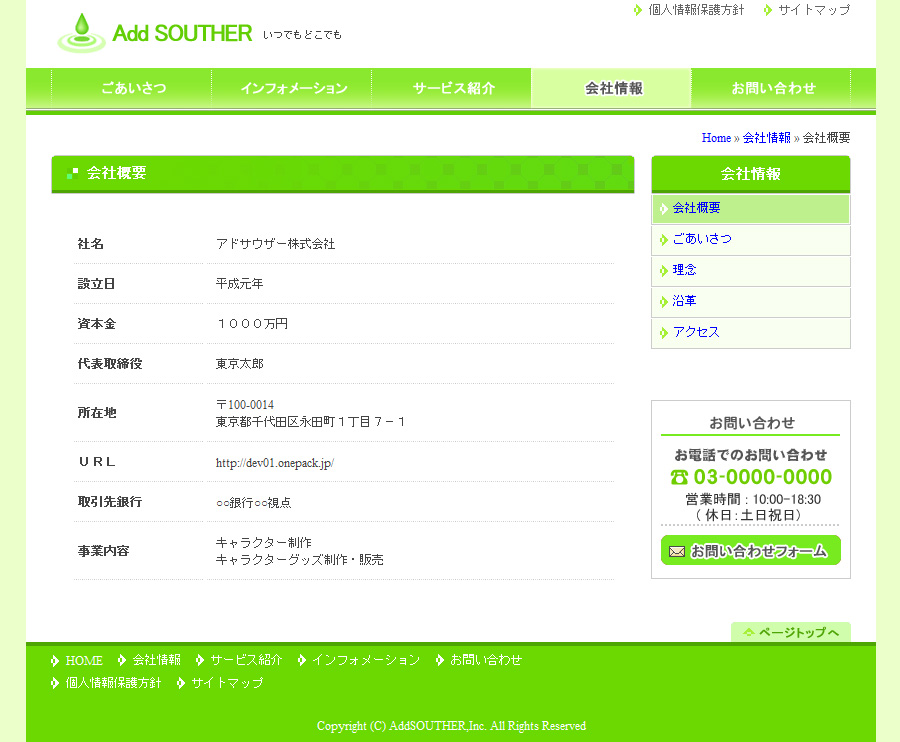Open the http://dev01.onepack.jp/ URL link
900x742 pixels.
pyautogui.click(x=274, y=463)
